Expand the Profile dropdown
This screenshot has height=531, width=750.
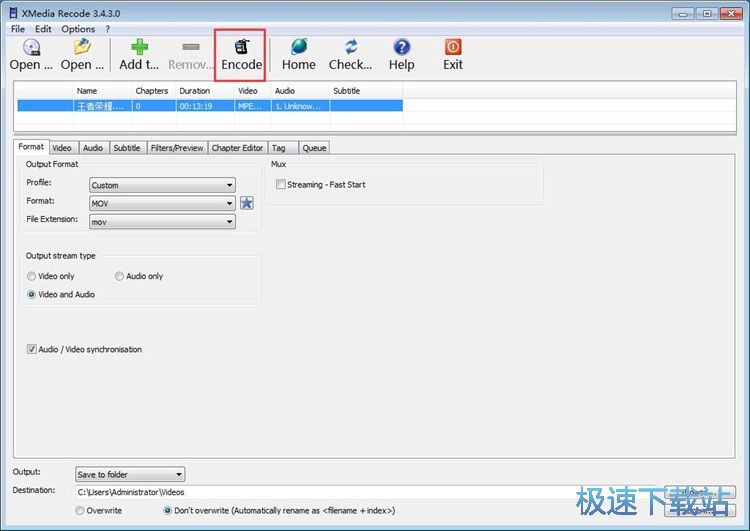pyautogui.click(x=162, y=185)
